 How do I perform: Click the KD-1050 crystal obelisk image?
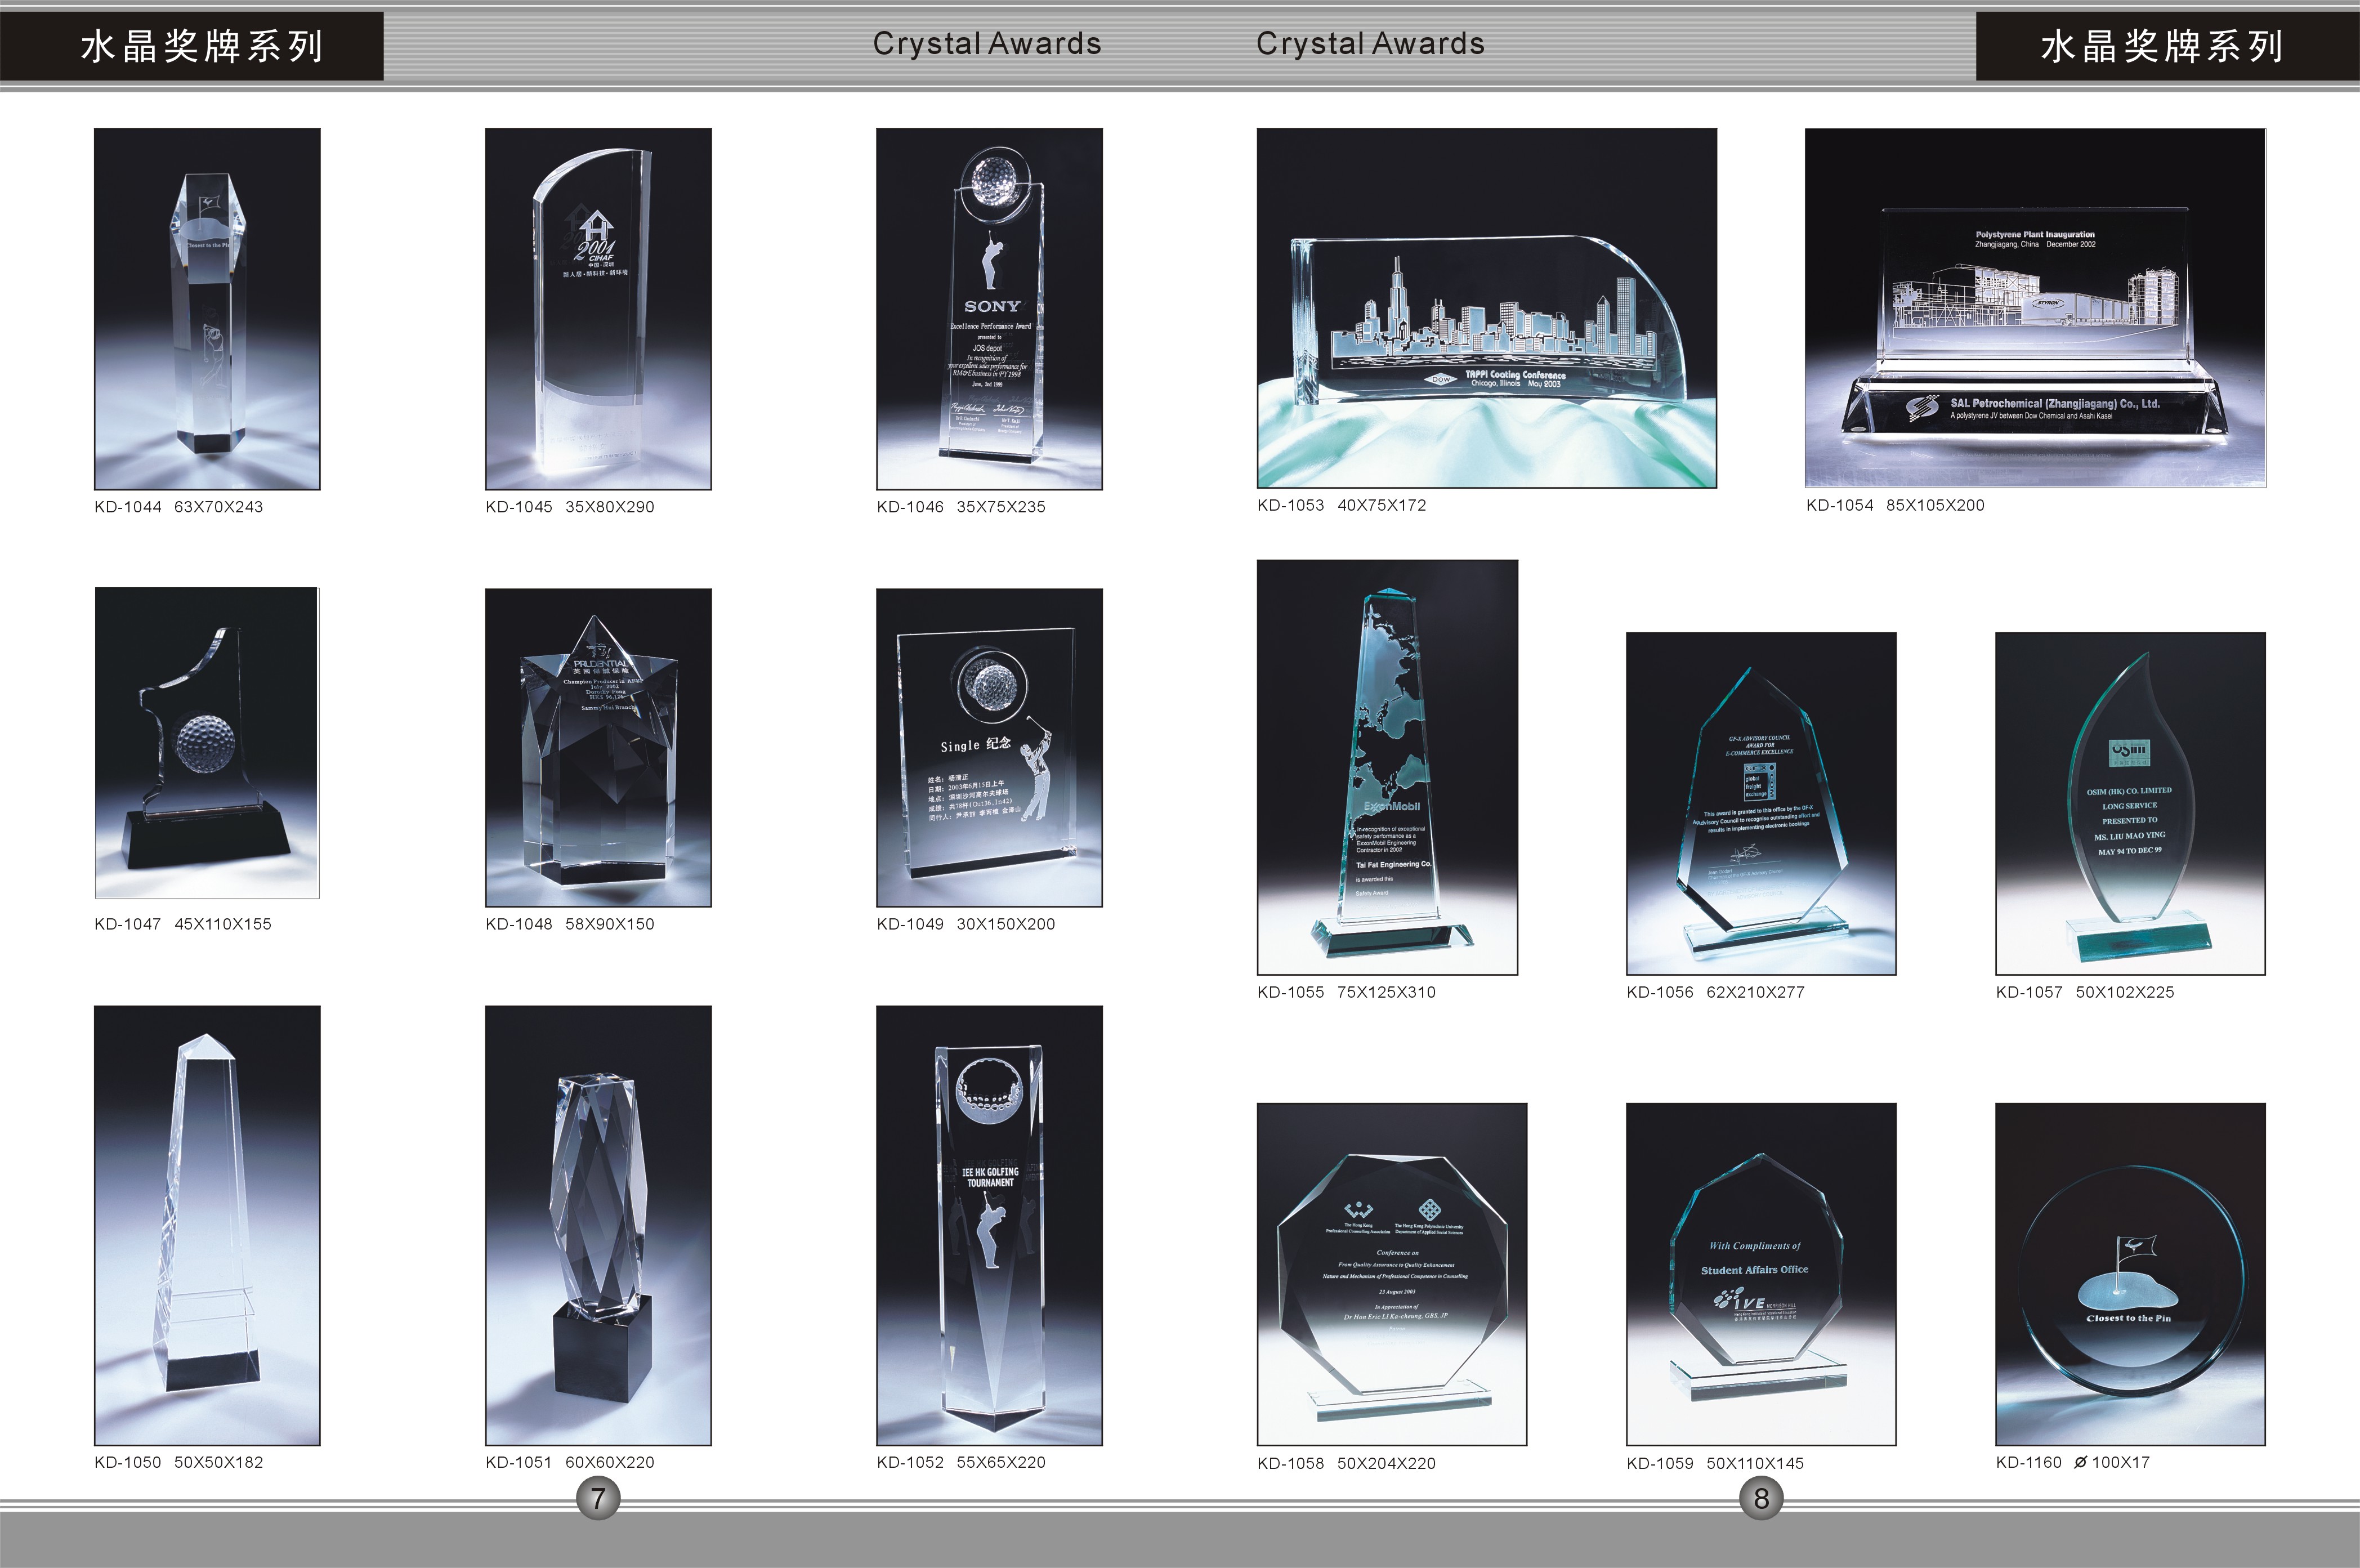(207, 1225)
